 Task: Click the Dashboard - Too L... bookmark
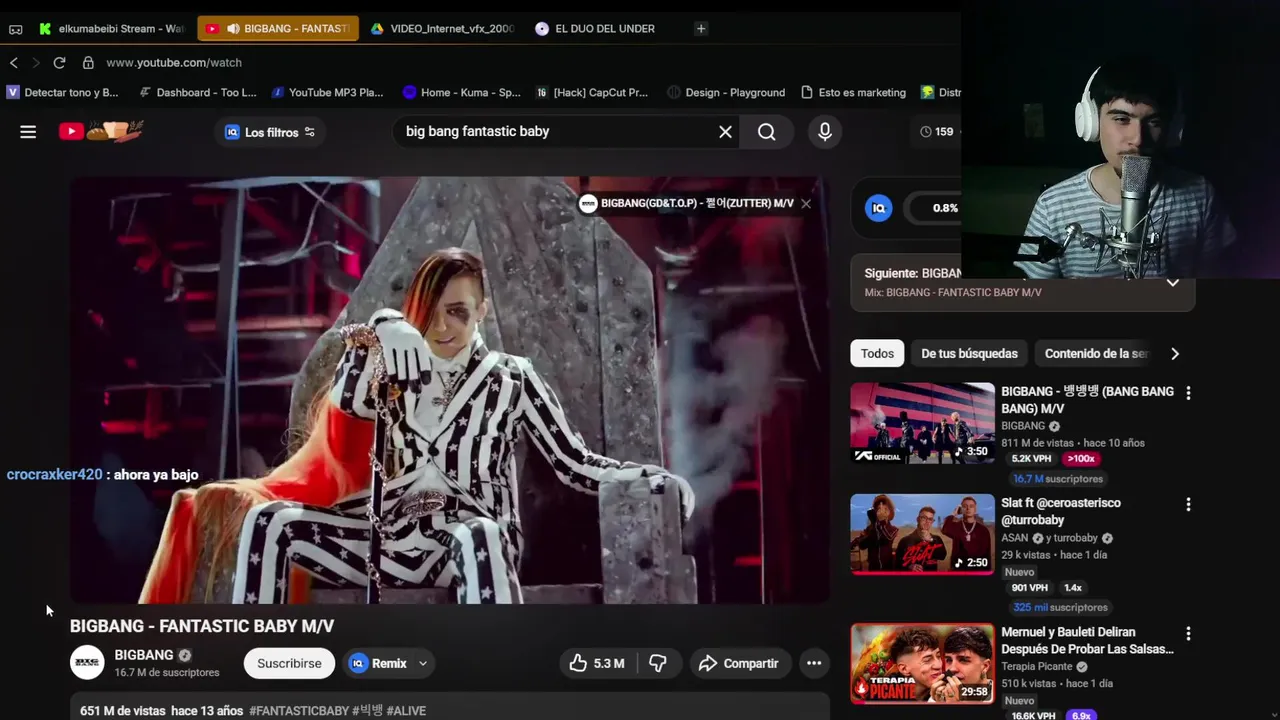[198, 92]
